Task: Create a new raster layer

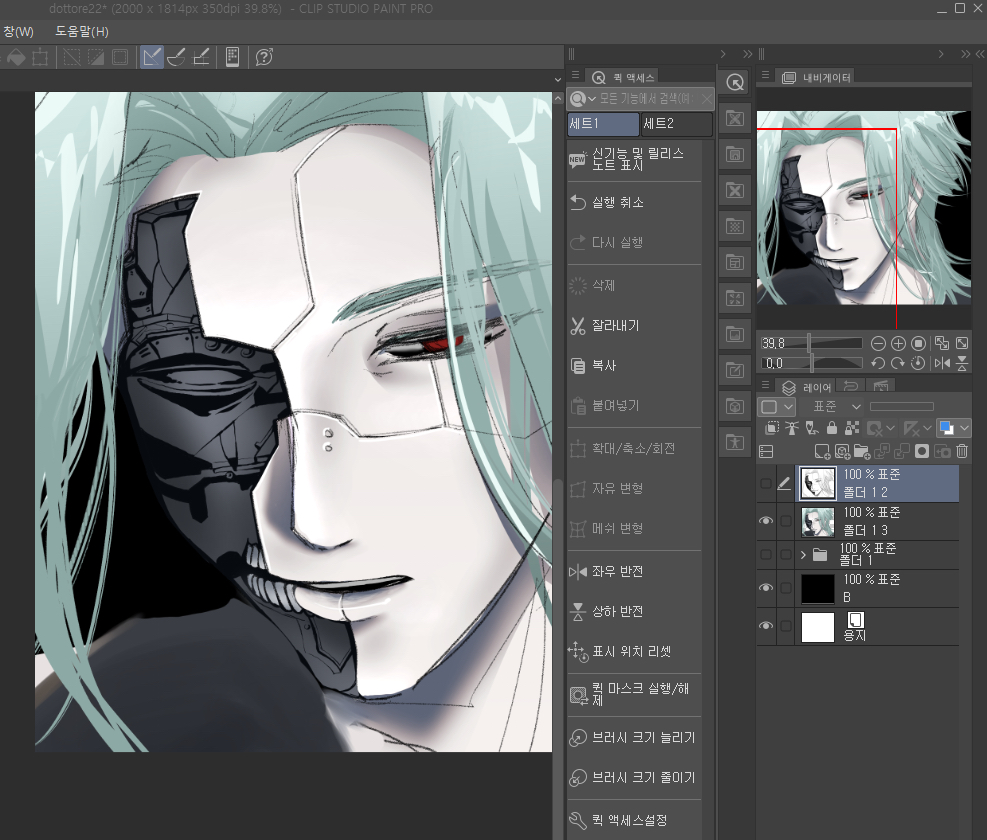Action: 822,451
